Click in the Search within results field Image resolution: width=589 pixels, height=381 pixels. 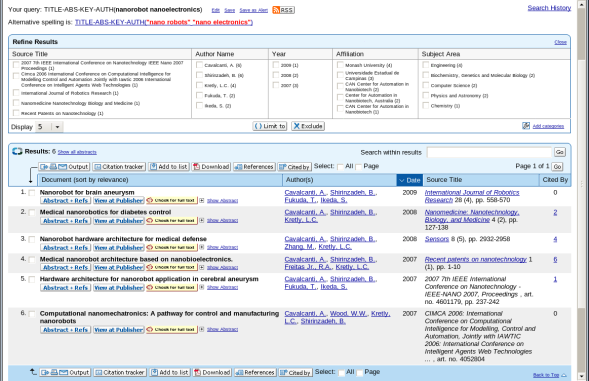click(489, 152)
